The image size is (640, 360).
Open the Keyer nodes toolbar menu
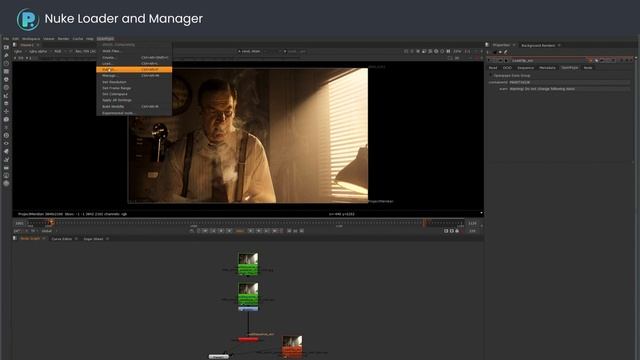tap(6, 96)
